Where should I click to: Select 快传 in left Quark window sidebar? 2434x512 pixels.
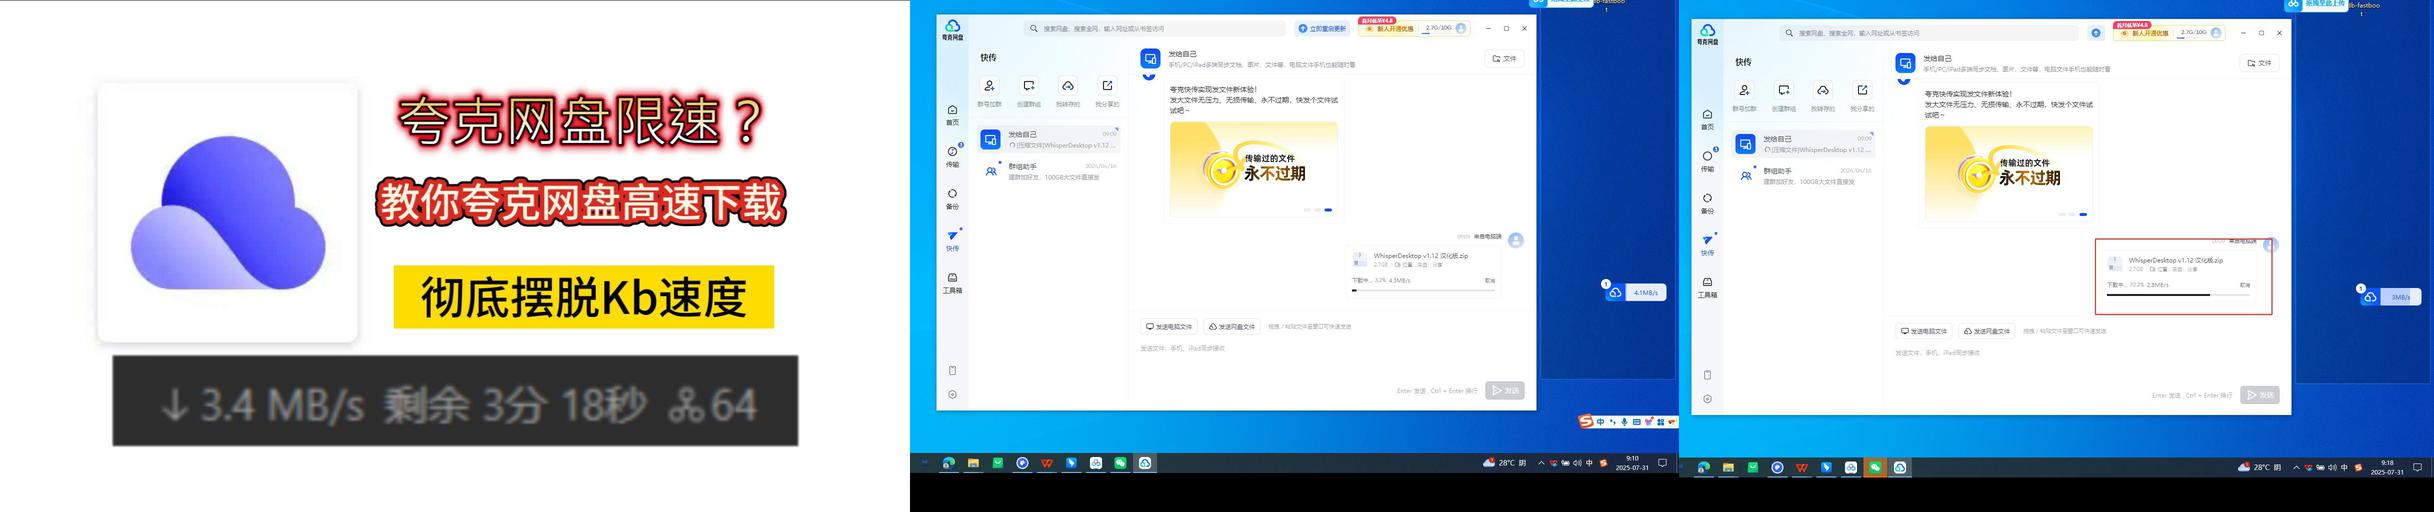point(952,240)
